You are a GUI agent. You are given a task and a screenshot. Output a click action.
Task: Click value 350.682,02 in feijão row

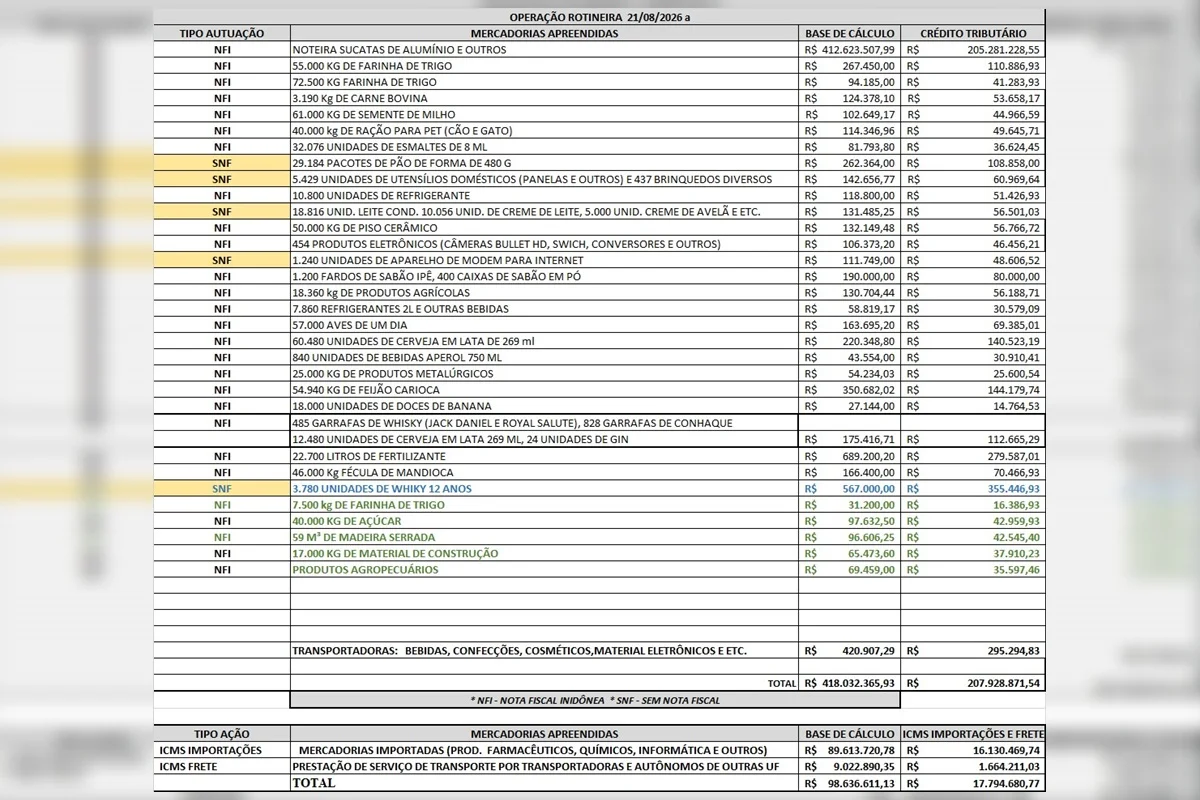(868, 389)
